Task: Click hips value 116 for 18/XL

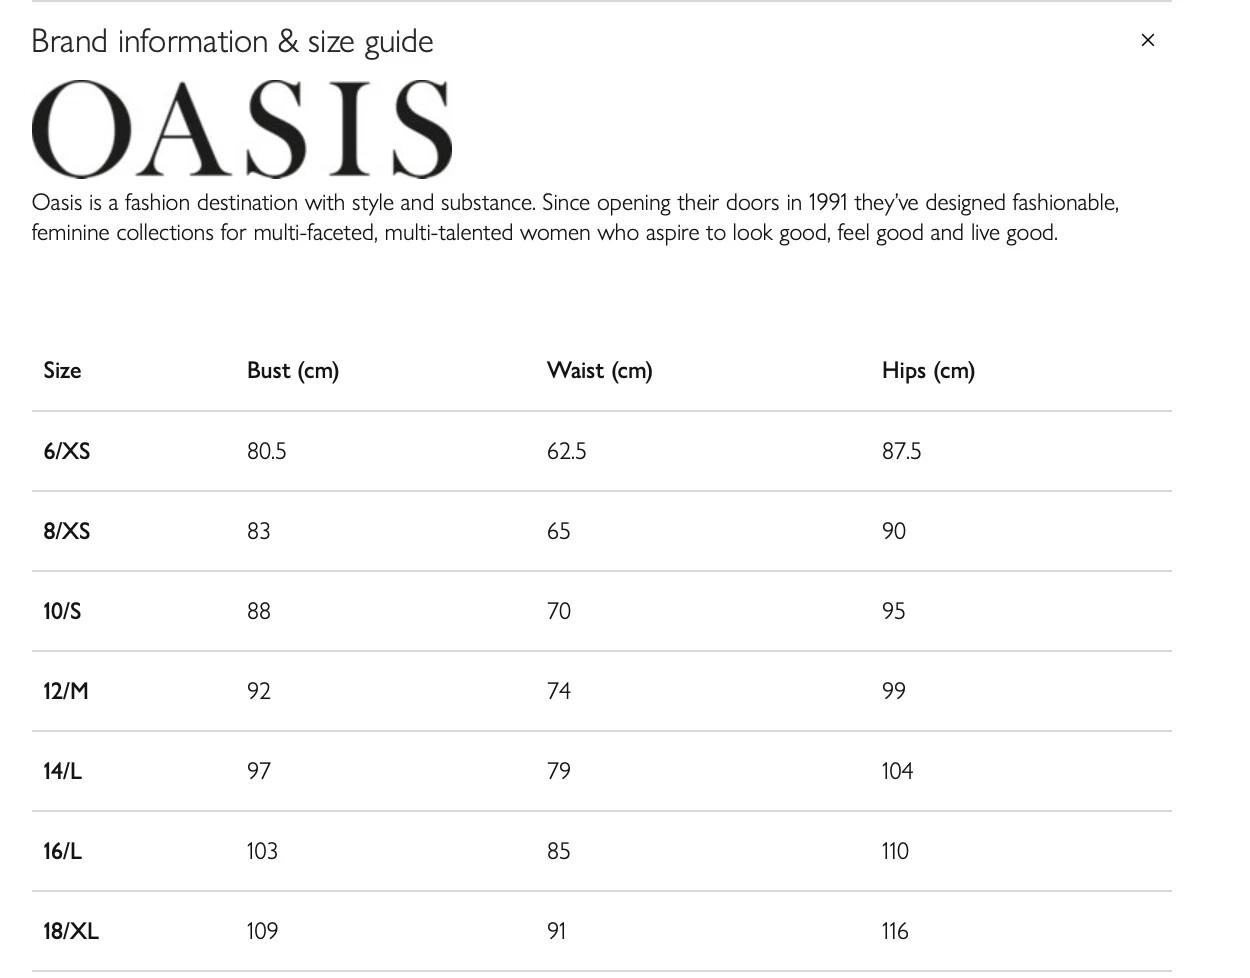Action: 895,931
